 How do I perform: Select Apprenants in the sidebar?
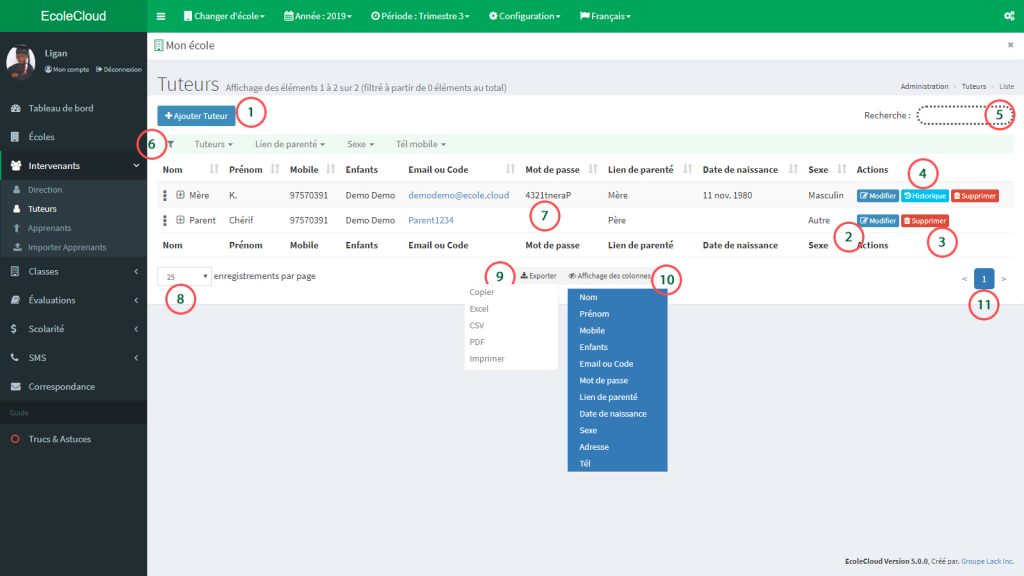pos(47,226)
